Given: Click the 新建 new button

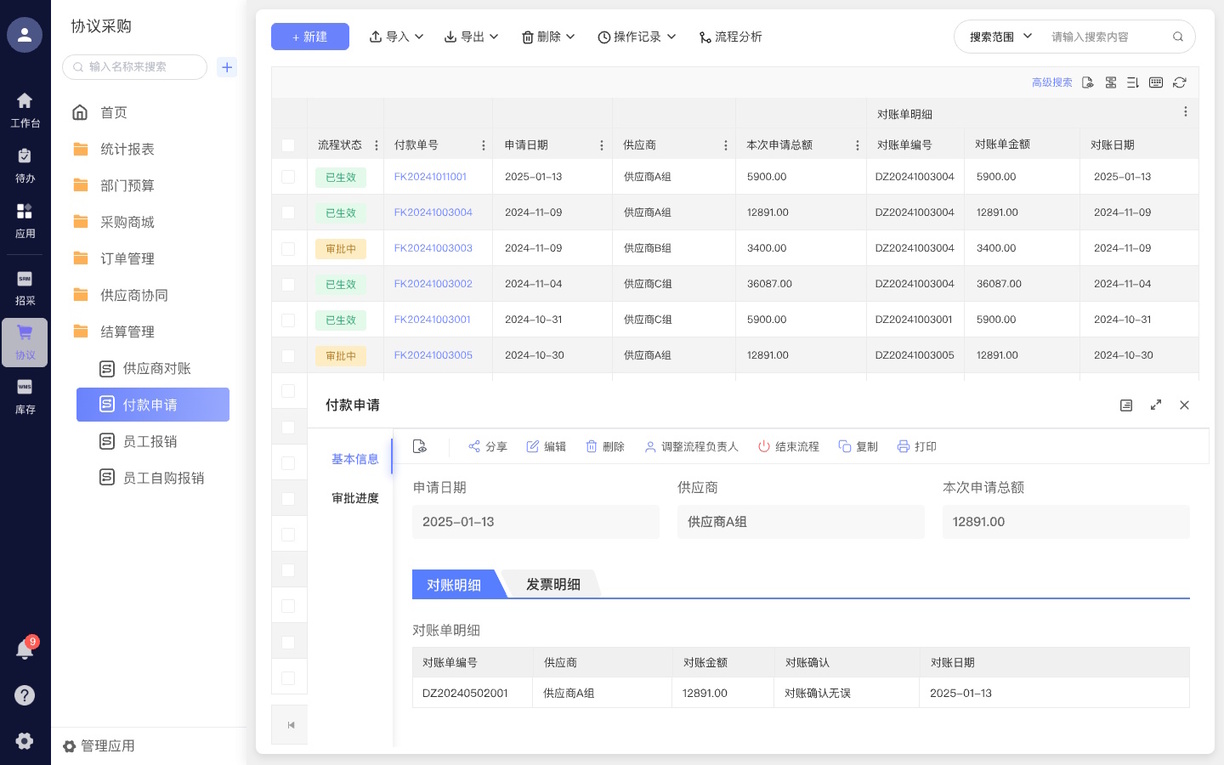Looking at the screenshot, I should tap(310, 37).
